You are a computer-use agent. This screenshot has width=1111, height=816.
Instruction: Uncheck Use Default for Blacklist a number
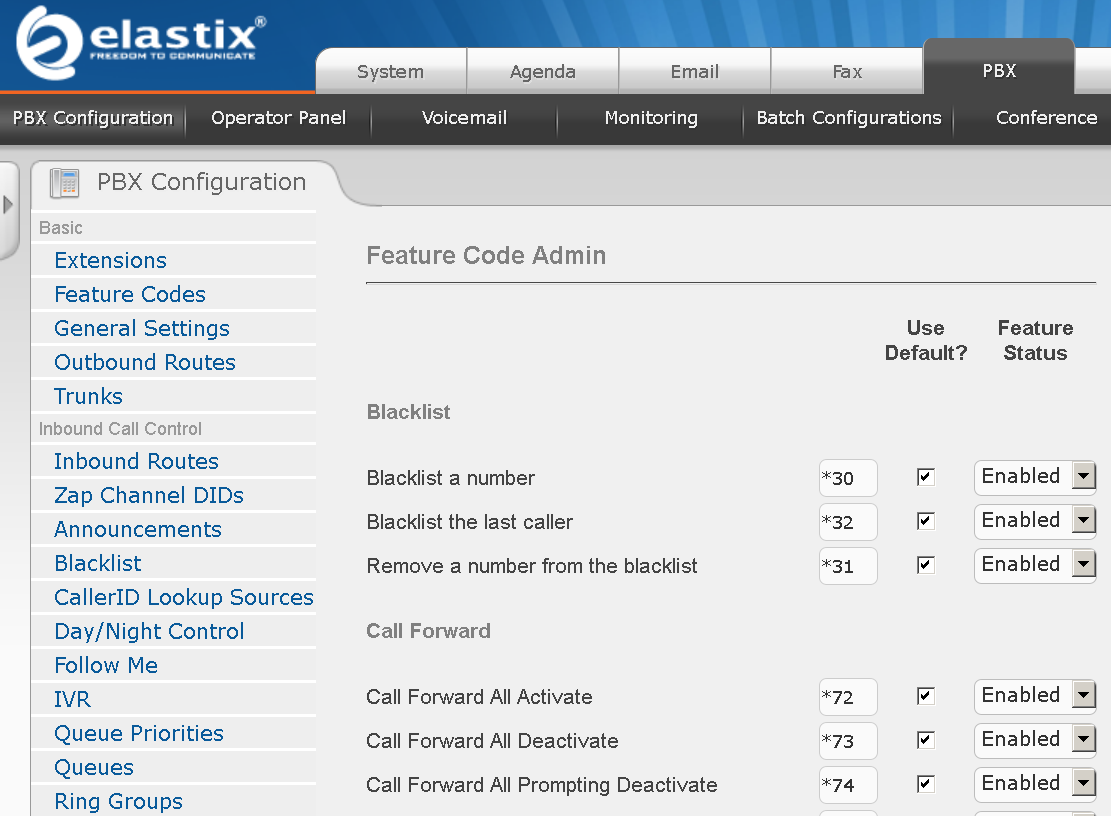coord(924,477)
